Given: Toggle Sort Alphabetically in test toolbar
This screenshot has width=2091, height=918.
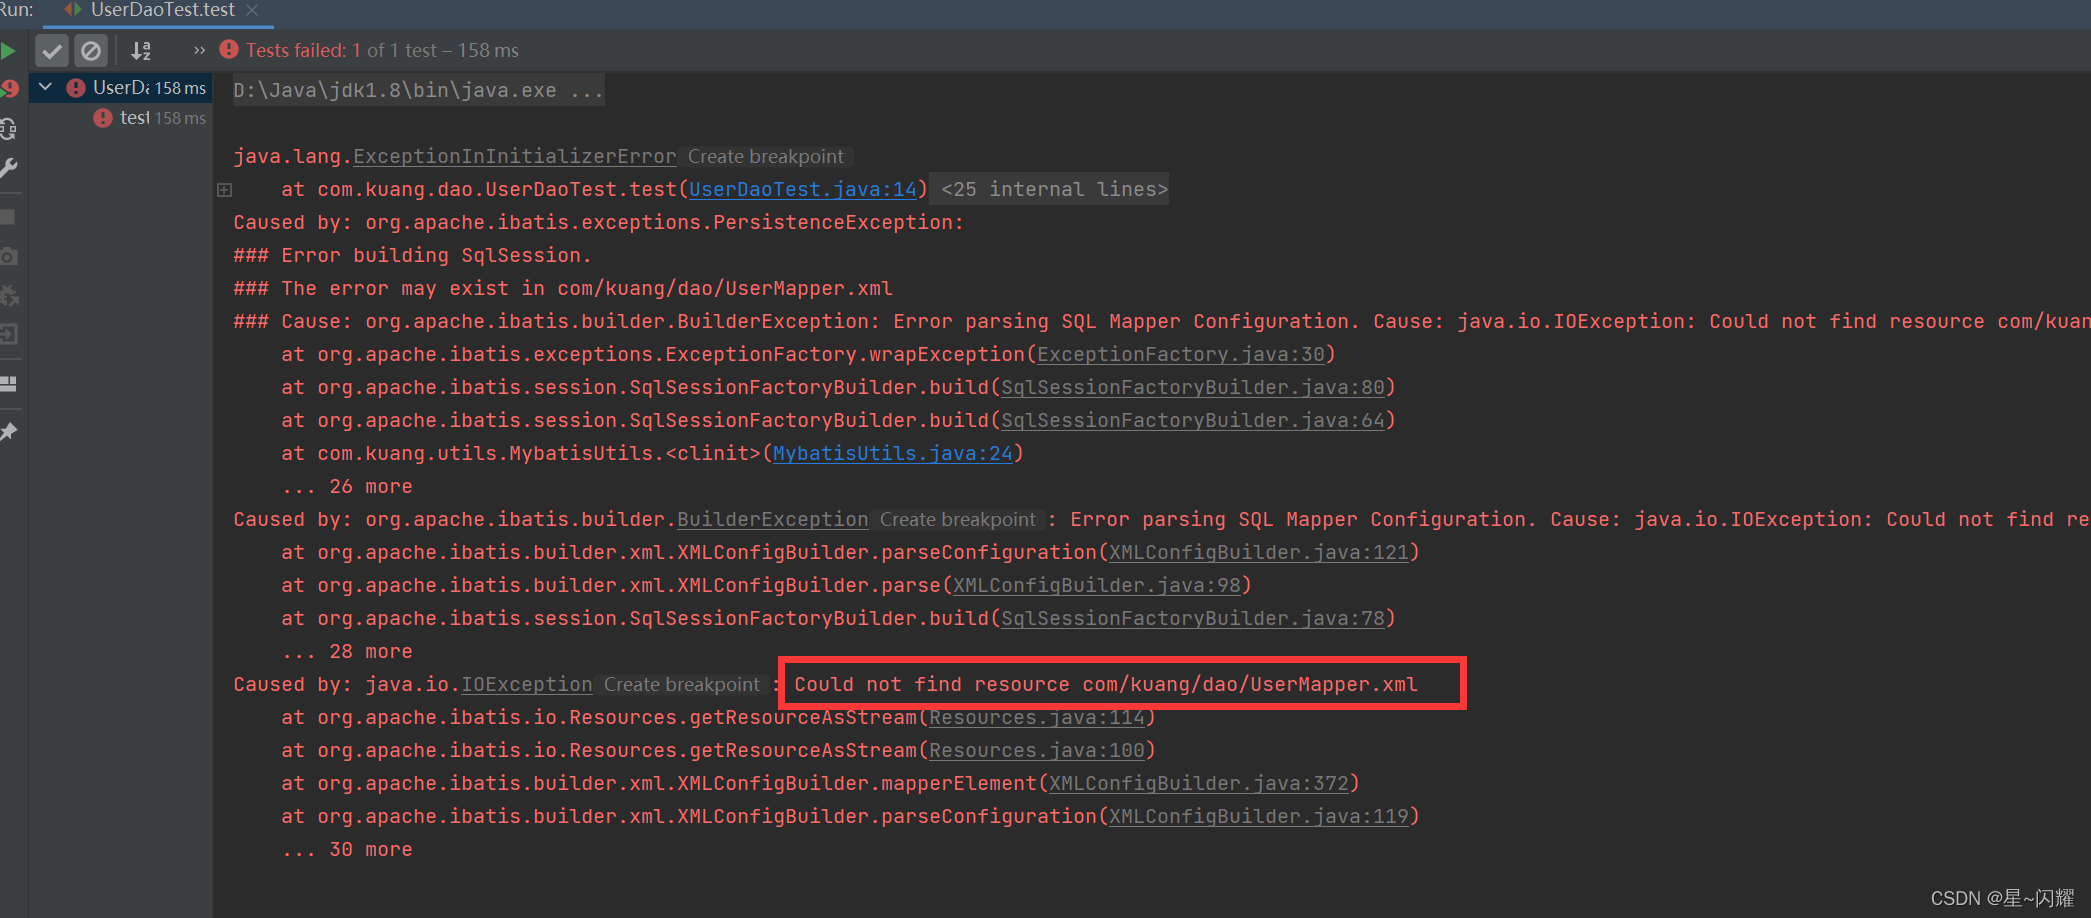Looking at the screenshot, I should [x=142, y=50].
